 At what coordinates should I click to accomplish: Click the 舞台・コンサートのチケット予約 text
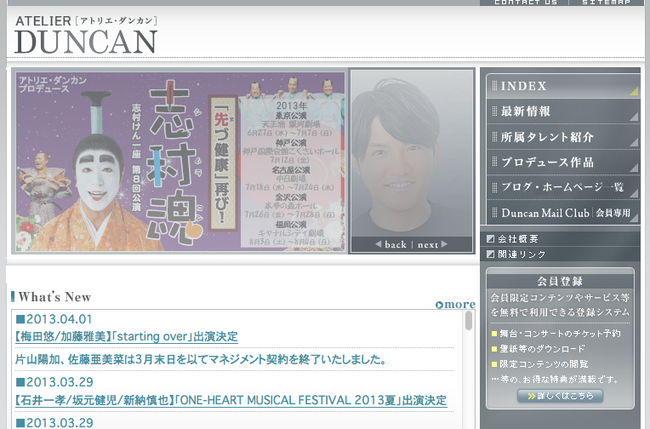tap(560, 333)
